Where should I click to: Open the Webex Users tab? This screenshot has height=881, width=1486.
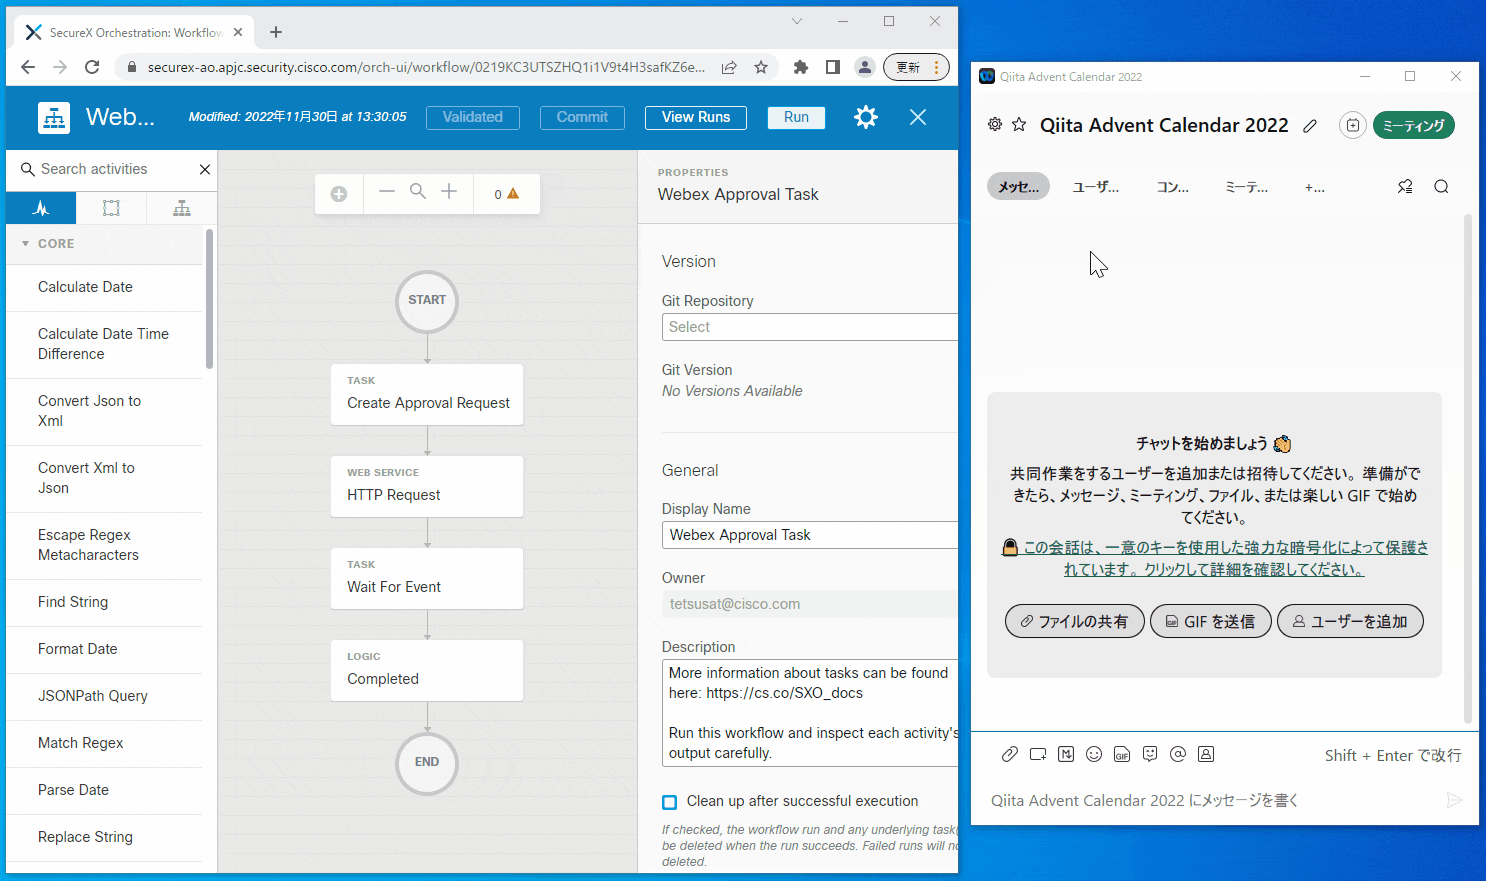[x=1096, y=187]
